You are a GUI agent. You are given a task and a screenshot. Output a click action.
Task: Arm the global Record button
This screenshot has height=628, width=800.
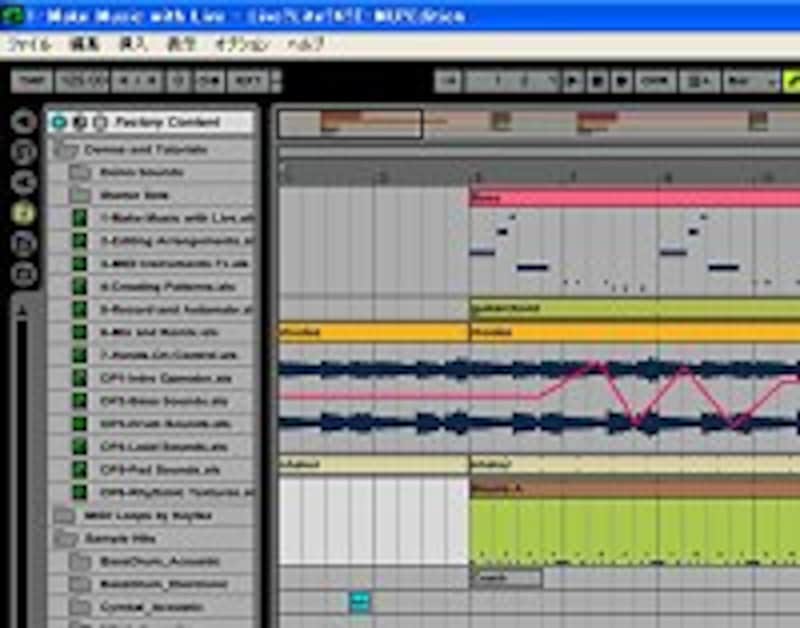(622, 81)
